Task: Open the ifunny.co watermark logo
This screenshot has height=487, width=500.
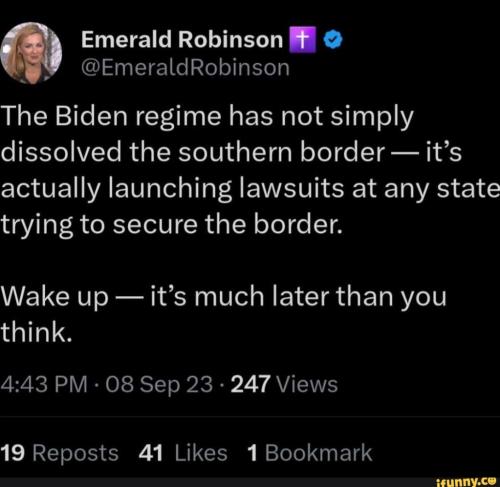Action: [466, 481]
